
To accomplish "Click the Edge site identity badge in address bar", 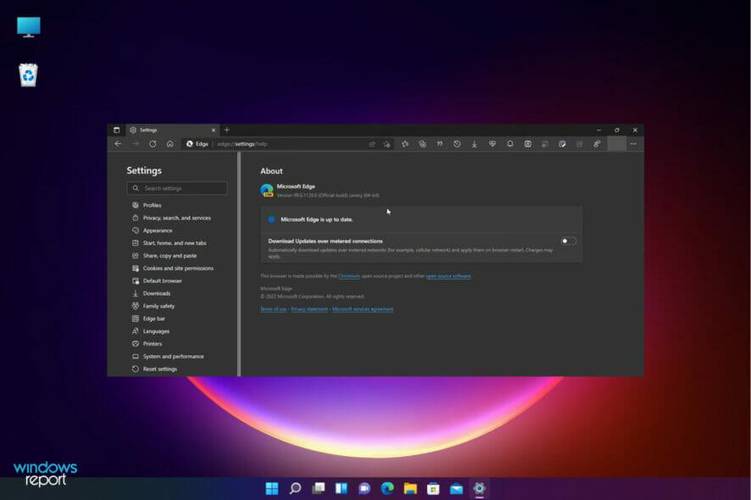I will tap(197, 144).
